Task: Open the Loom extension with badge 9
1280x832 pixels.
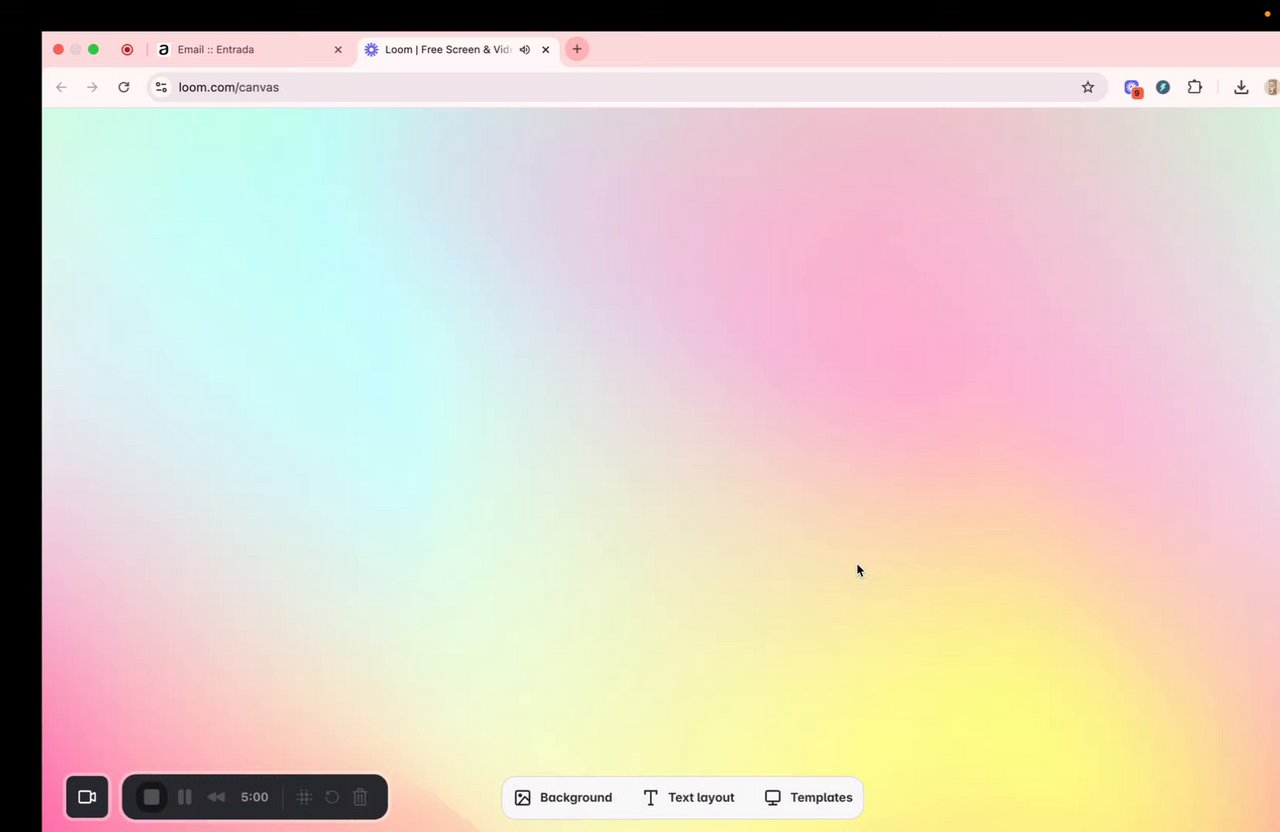Action: point(1132,88)
